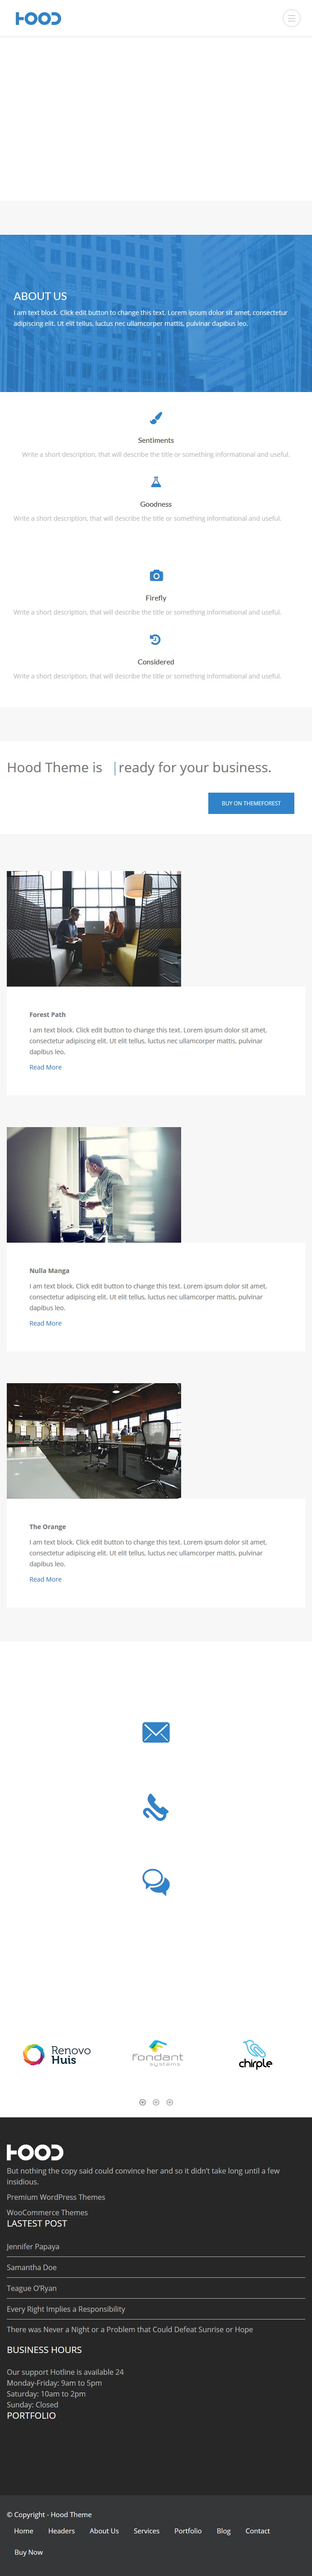312x2576 pixels.
Task: Select the second logo carousel dot
Action: (156, 2102)
